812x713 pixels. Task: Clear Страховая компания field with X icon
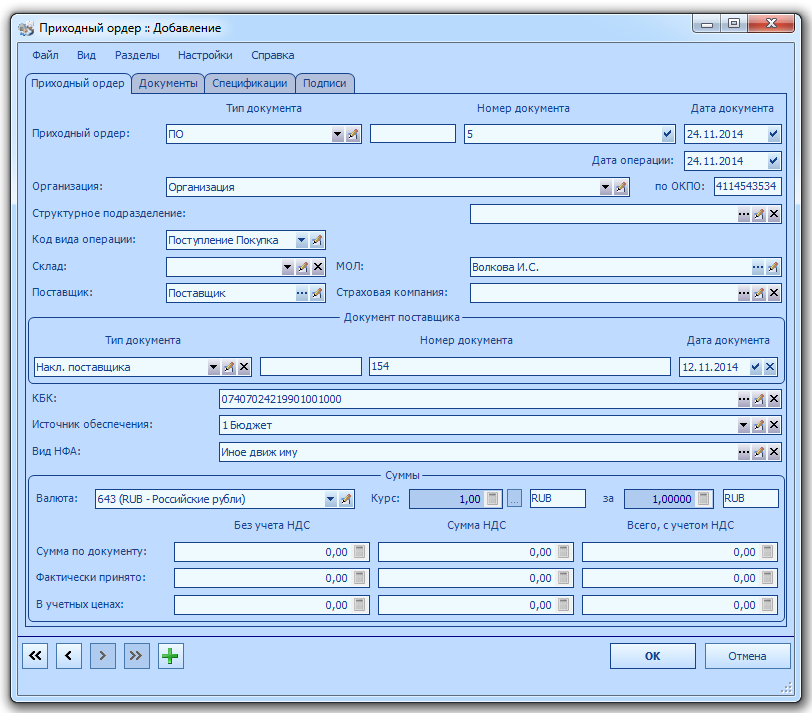click(774, 294)
